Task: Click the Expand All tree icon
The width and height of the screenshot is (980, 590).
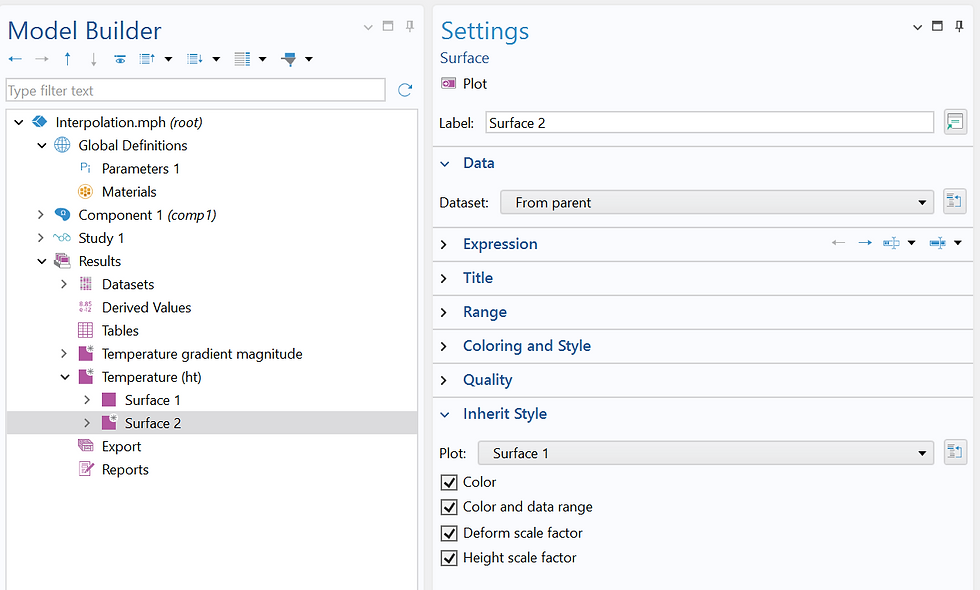Action: pyautogui.click(x=194, y=59)
